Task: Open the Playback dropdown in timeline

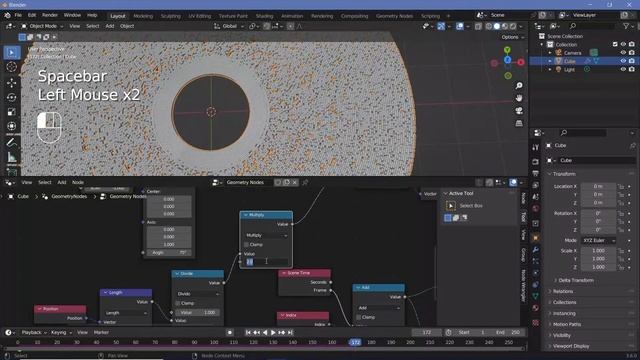Action: coord(34,333)
